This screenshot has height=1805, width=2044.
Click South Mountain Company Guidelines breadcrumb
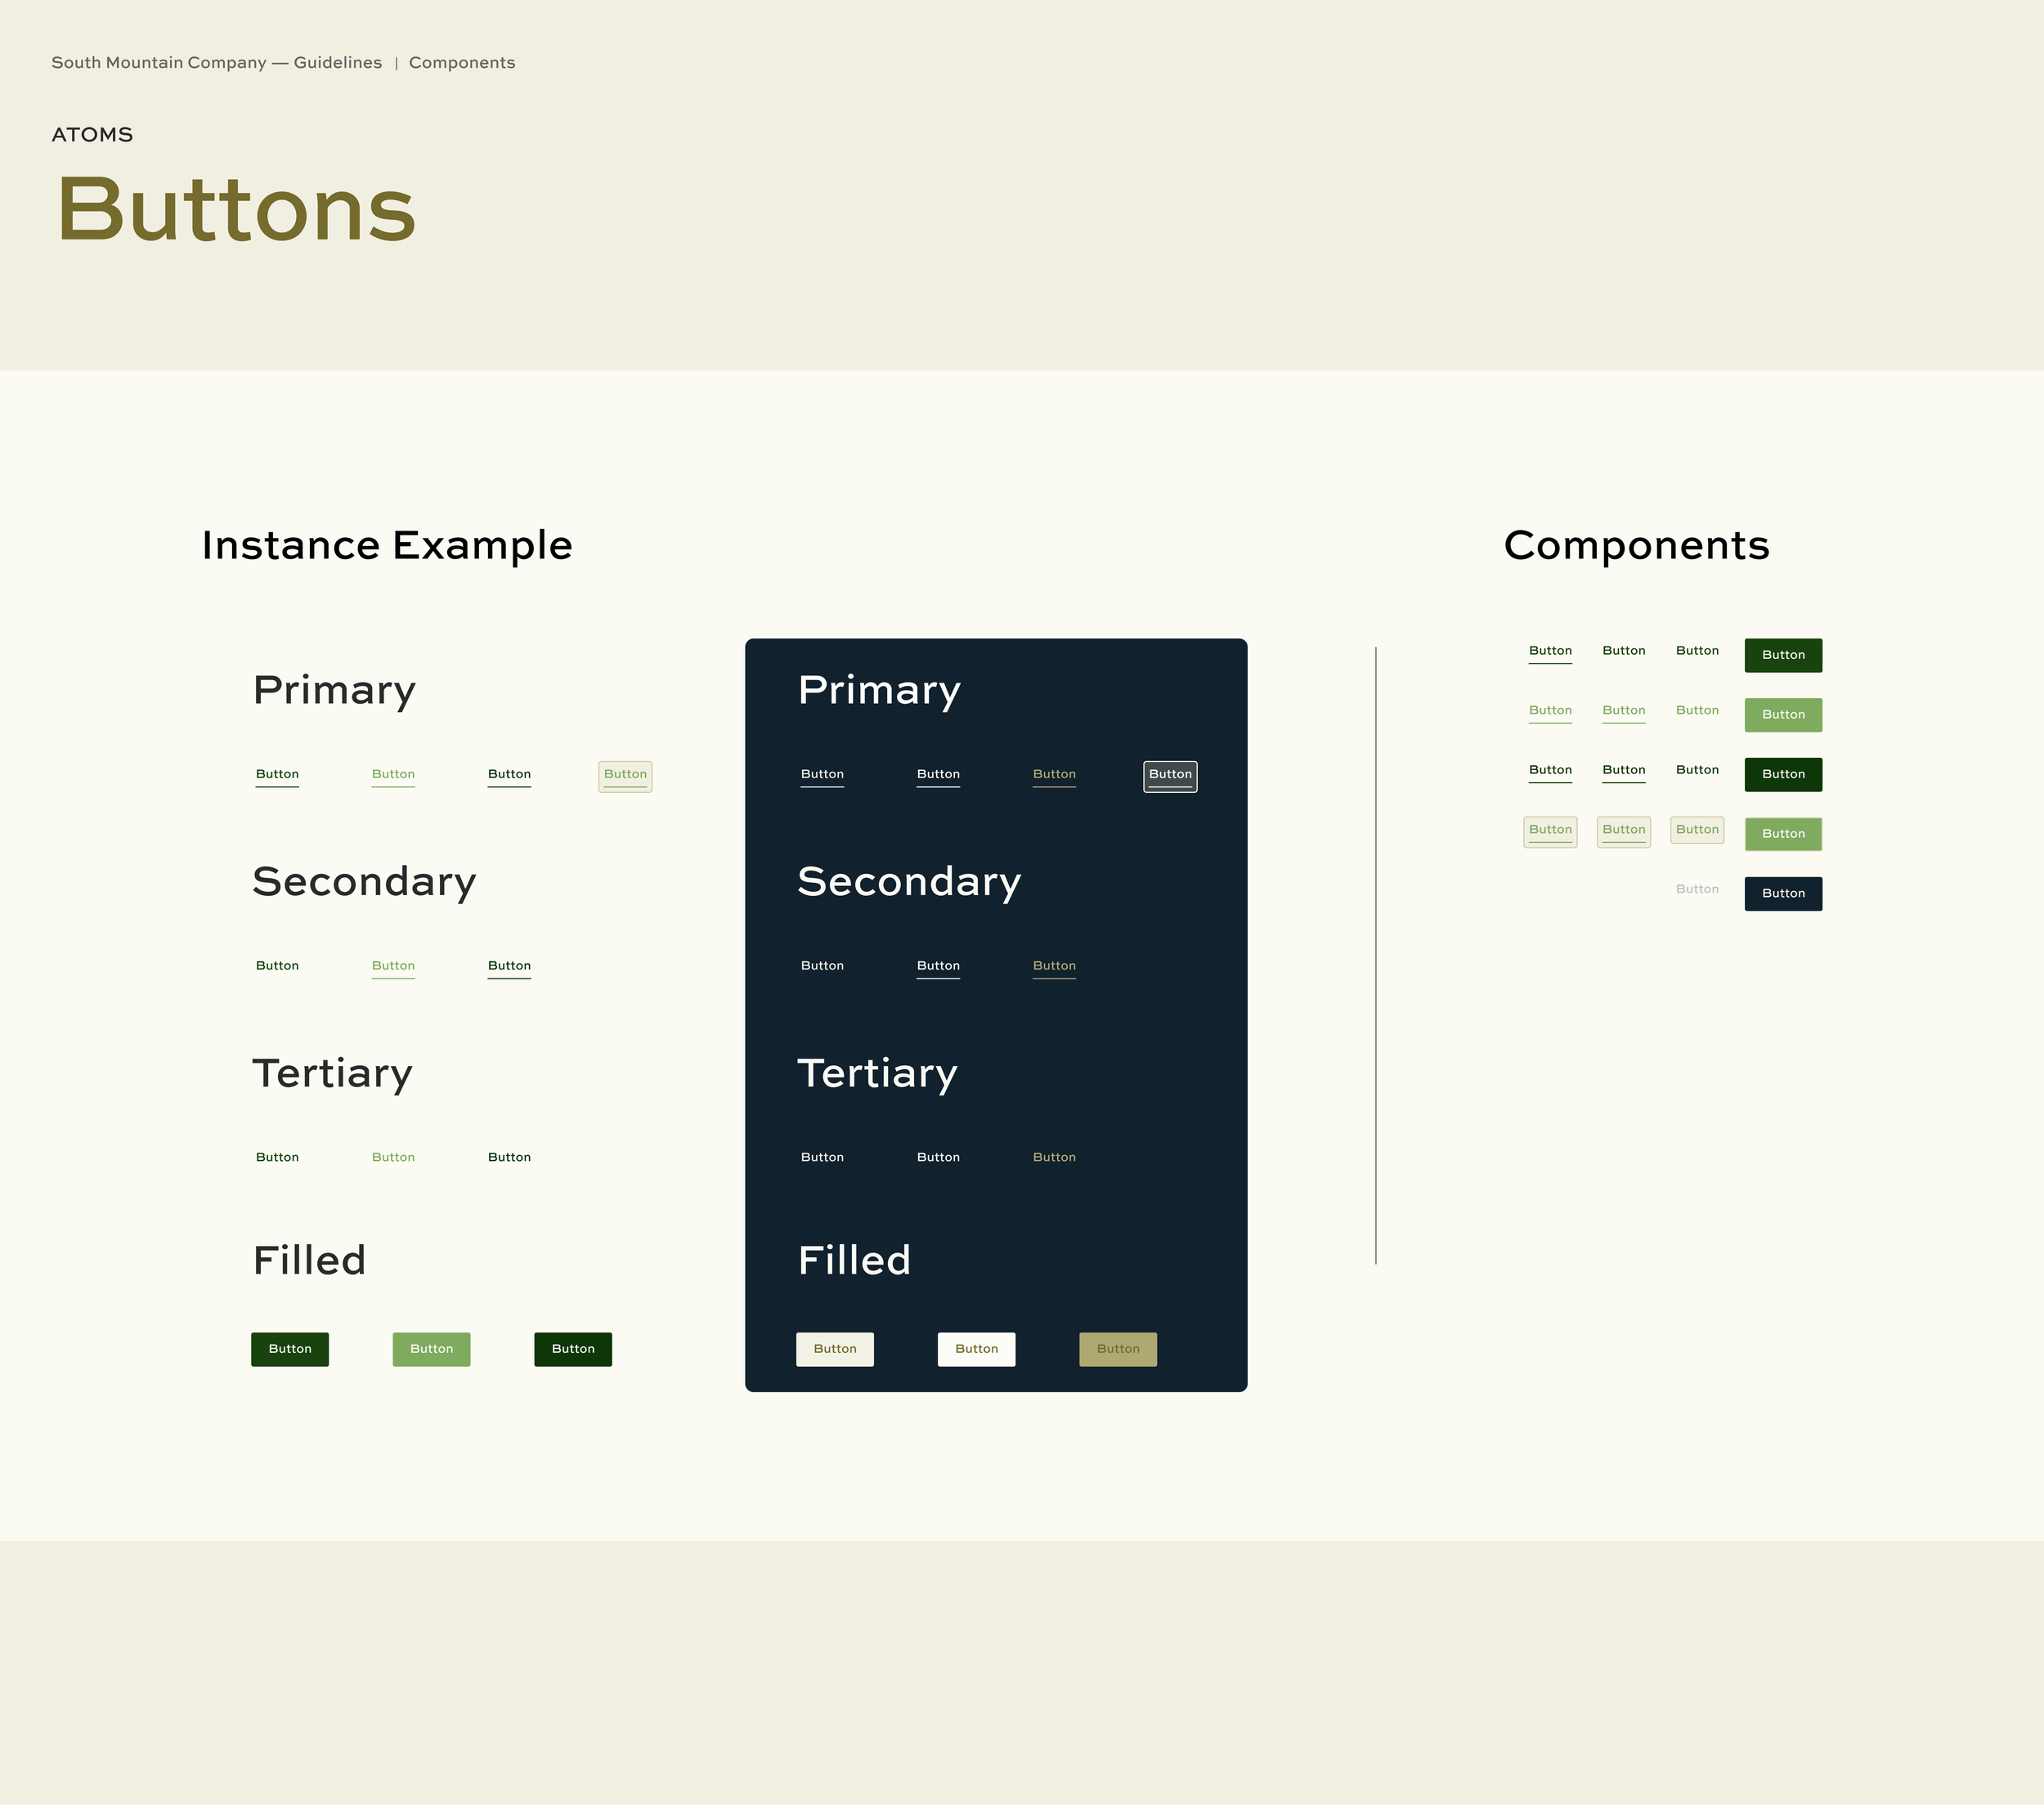216,62
